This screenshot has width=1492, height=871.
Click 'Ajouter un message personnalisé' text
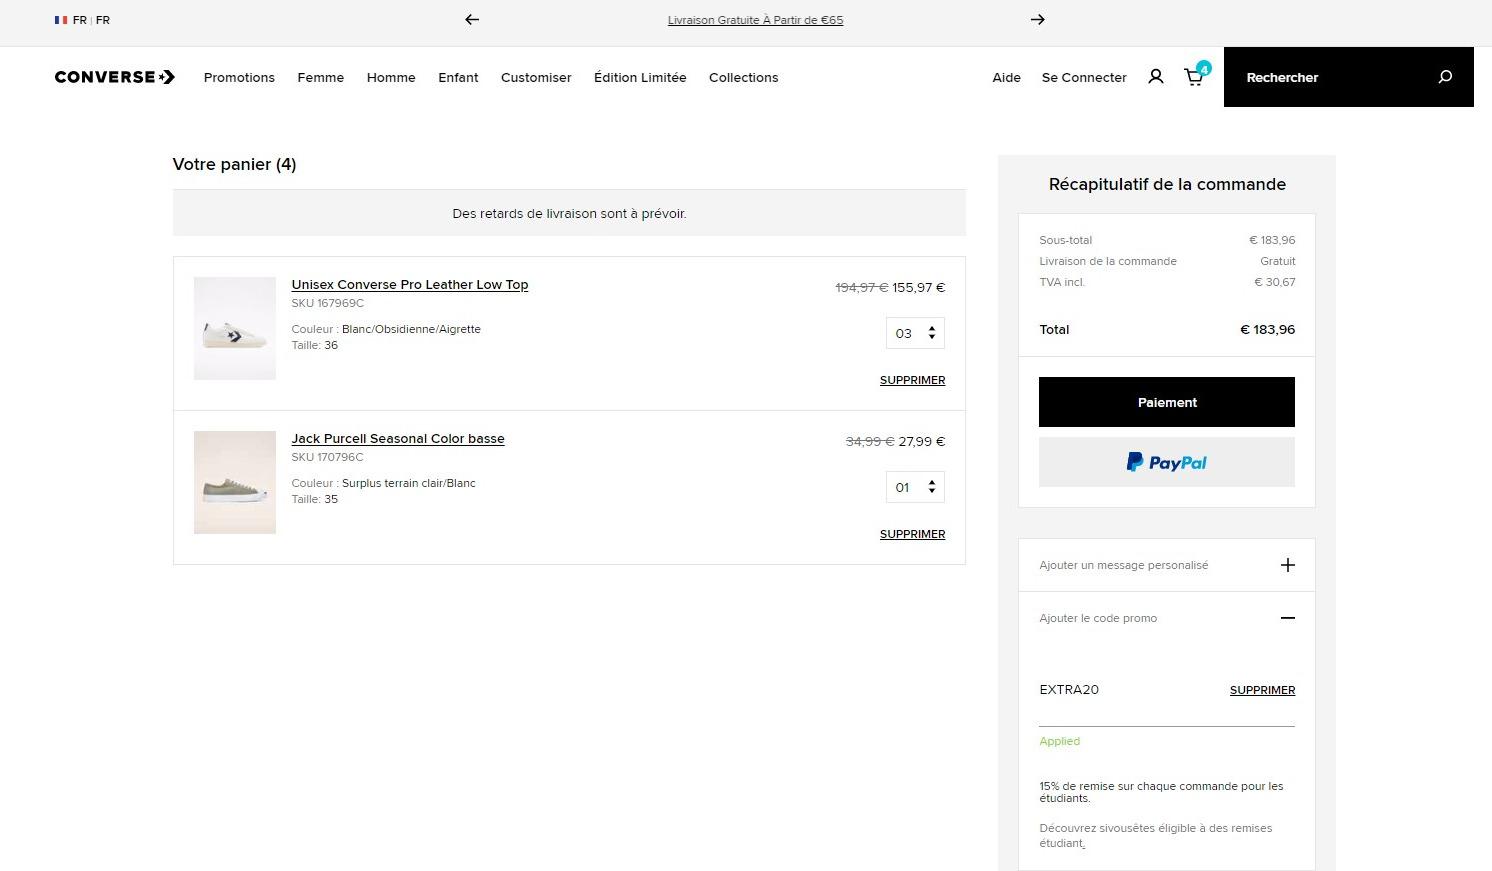point(1124,565)
